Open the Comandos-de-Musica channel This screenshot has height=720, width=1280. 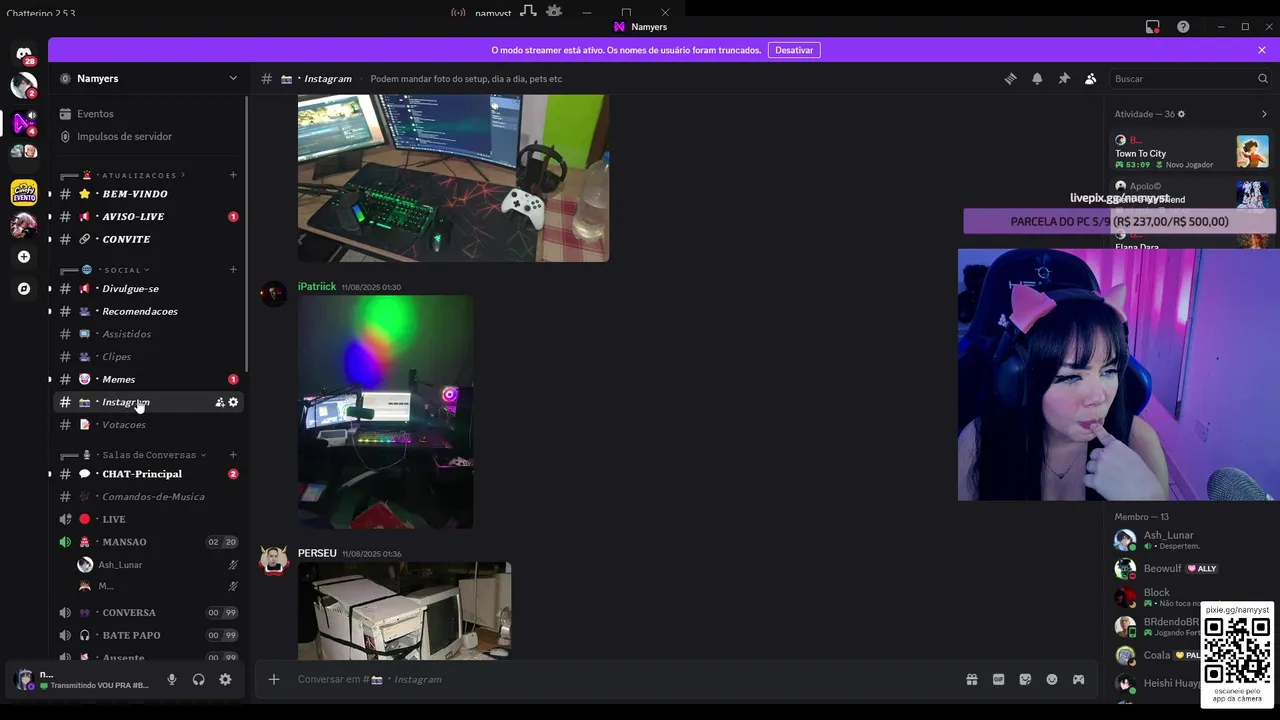point(148,497)
